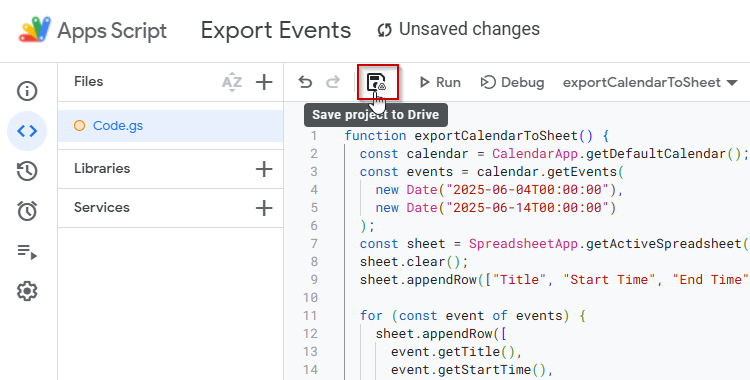Click the unsaved orange dot beside Code.gs
This screenshot has width=750, height=380.
79,126
